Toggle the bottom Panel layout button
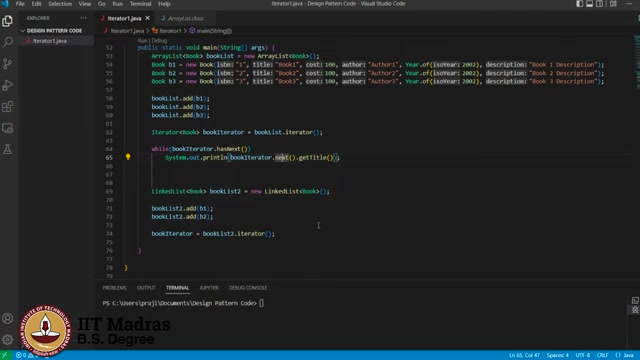The image size is (640, 360). 589,4
